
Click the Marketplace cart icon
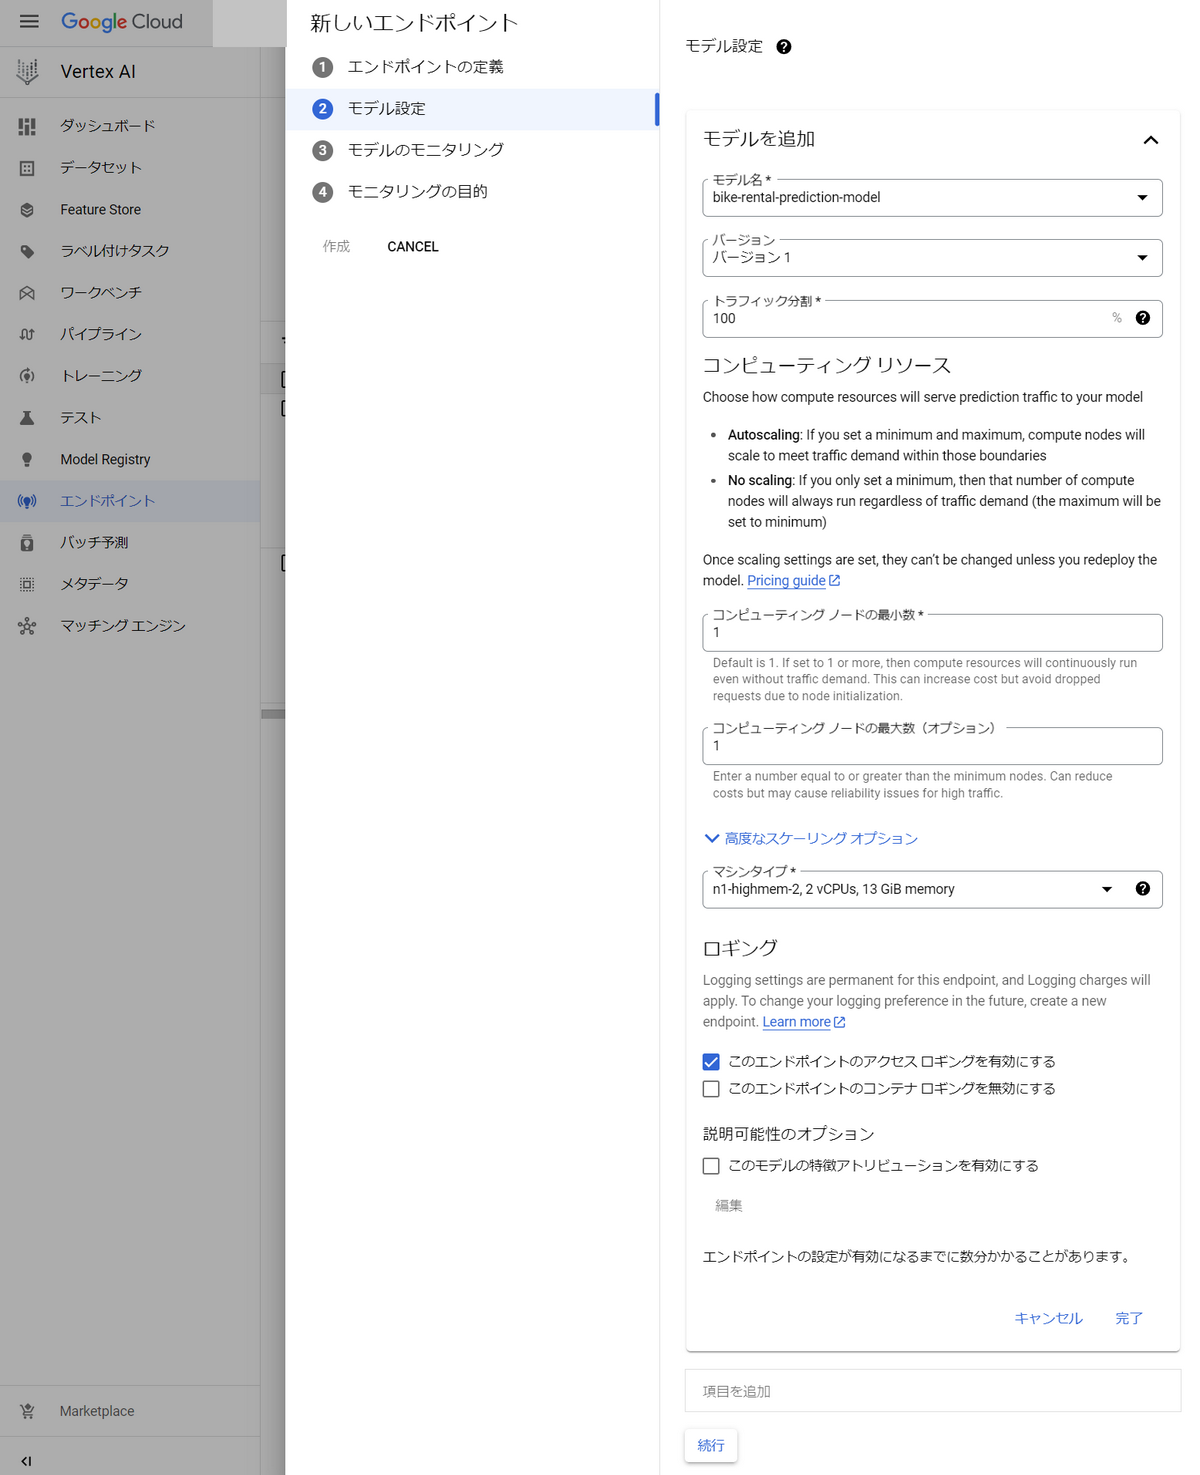[x=27, y=1411]
